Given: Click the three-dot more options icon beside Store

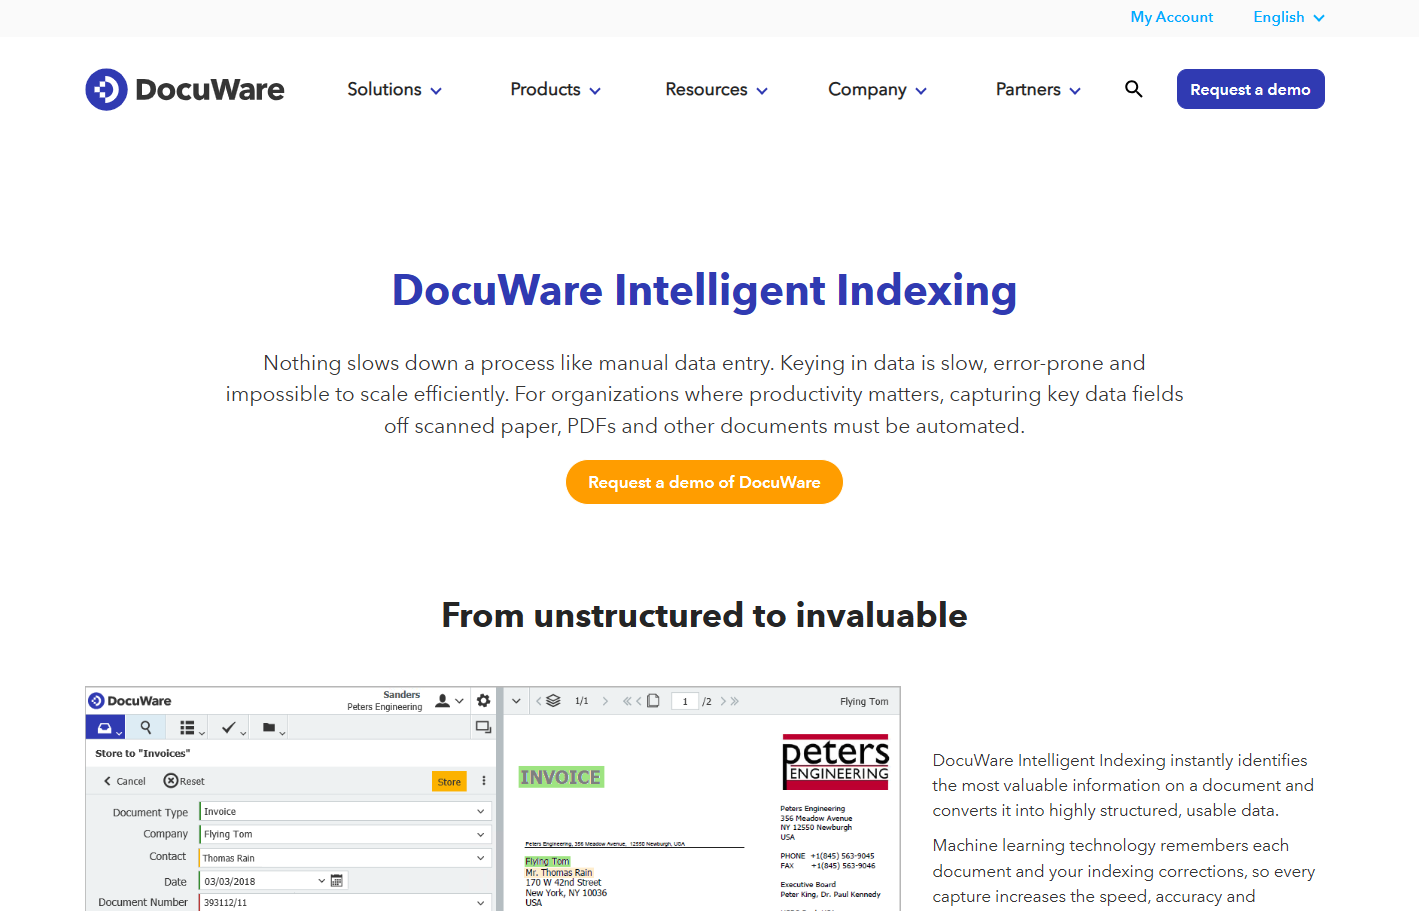Looking at the screenshot, I should [484, 781].
